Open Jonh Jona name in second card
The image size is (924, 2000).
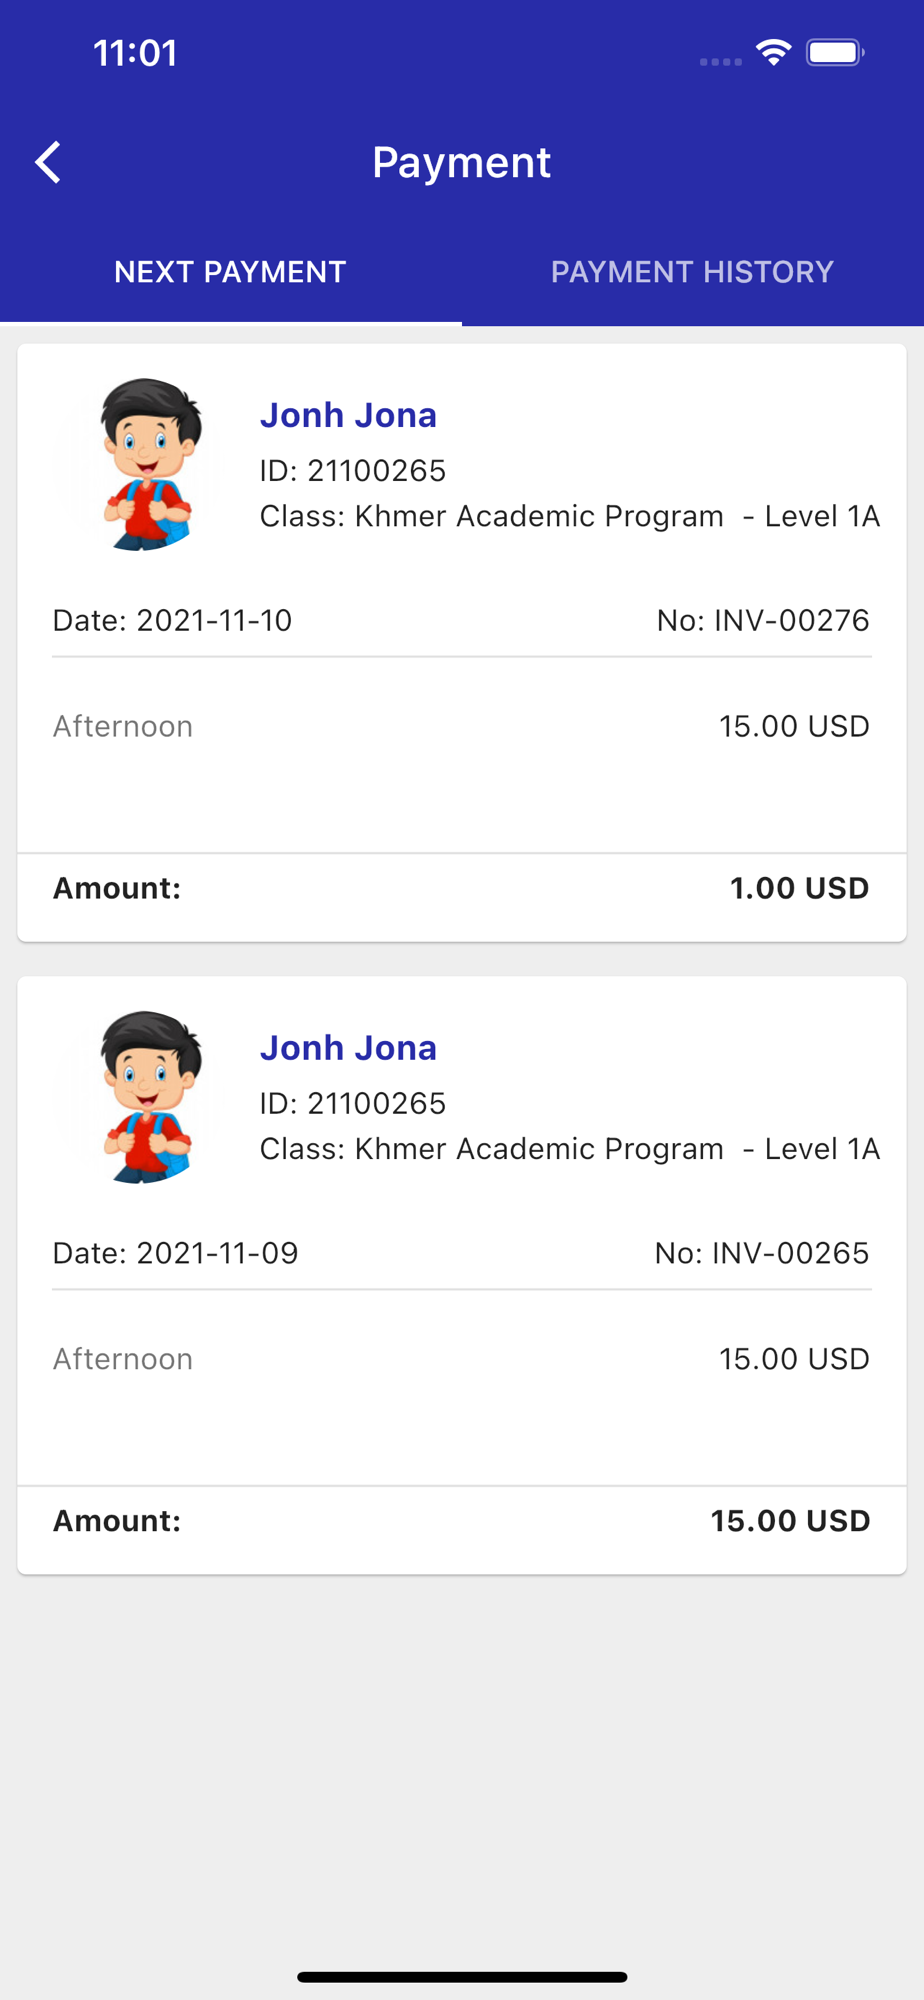tap(348, 1048)
